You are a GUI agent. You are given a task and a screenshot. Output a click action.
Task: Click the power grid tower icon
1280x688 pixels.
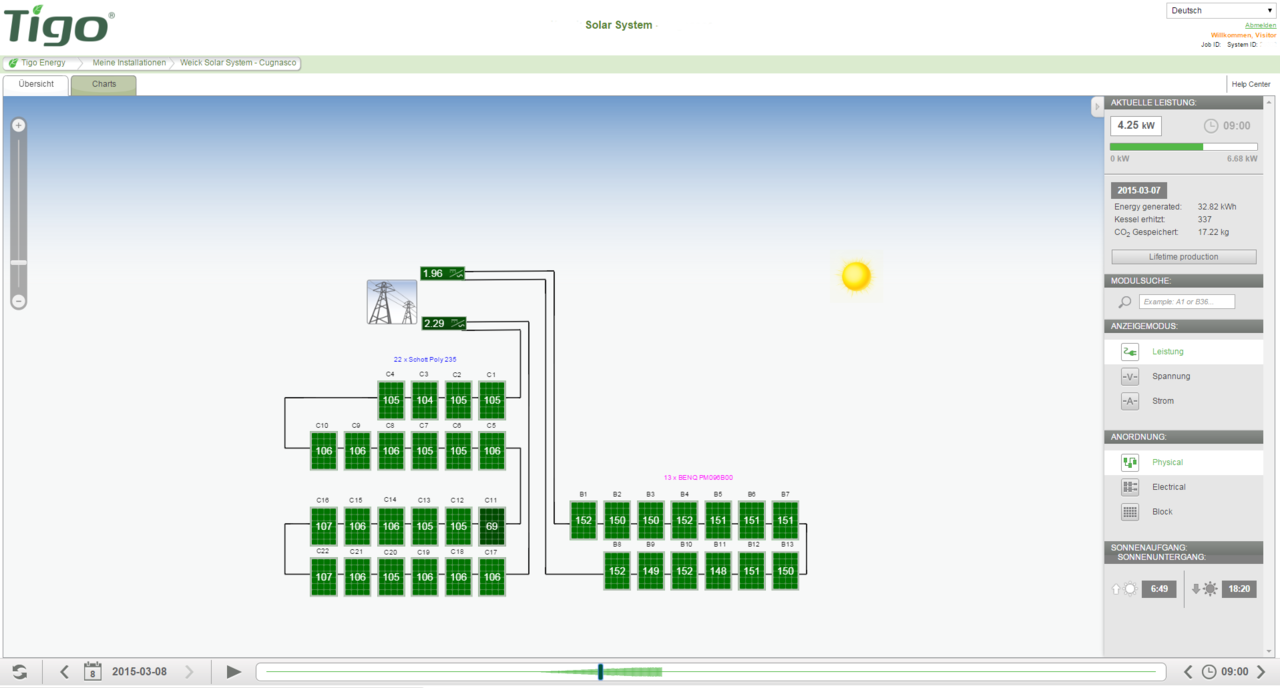click(x=392, y=302)
